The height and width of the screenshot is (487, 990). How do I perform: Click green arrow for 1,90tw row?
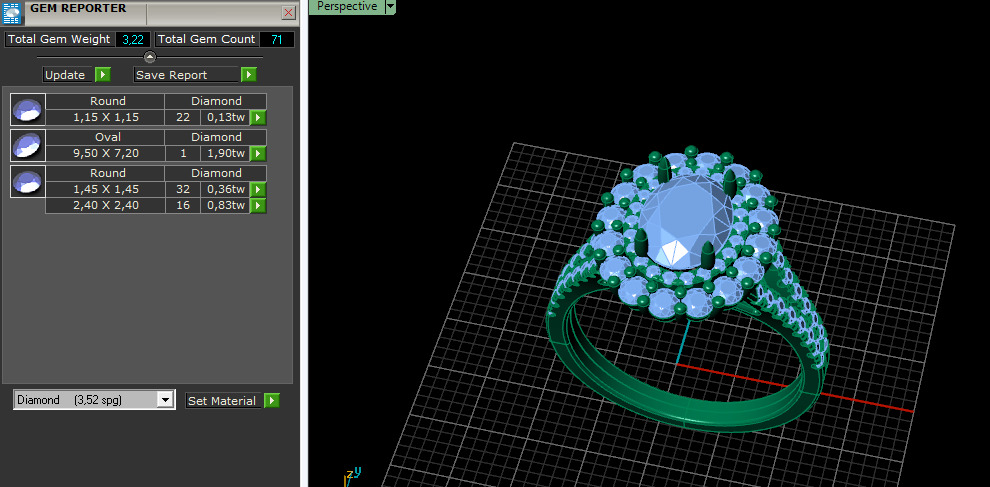pos(258,153)
